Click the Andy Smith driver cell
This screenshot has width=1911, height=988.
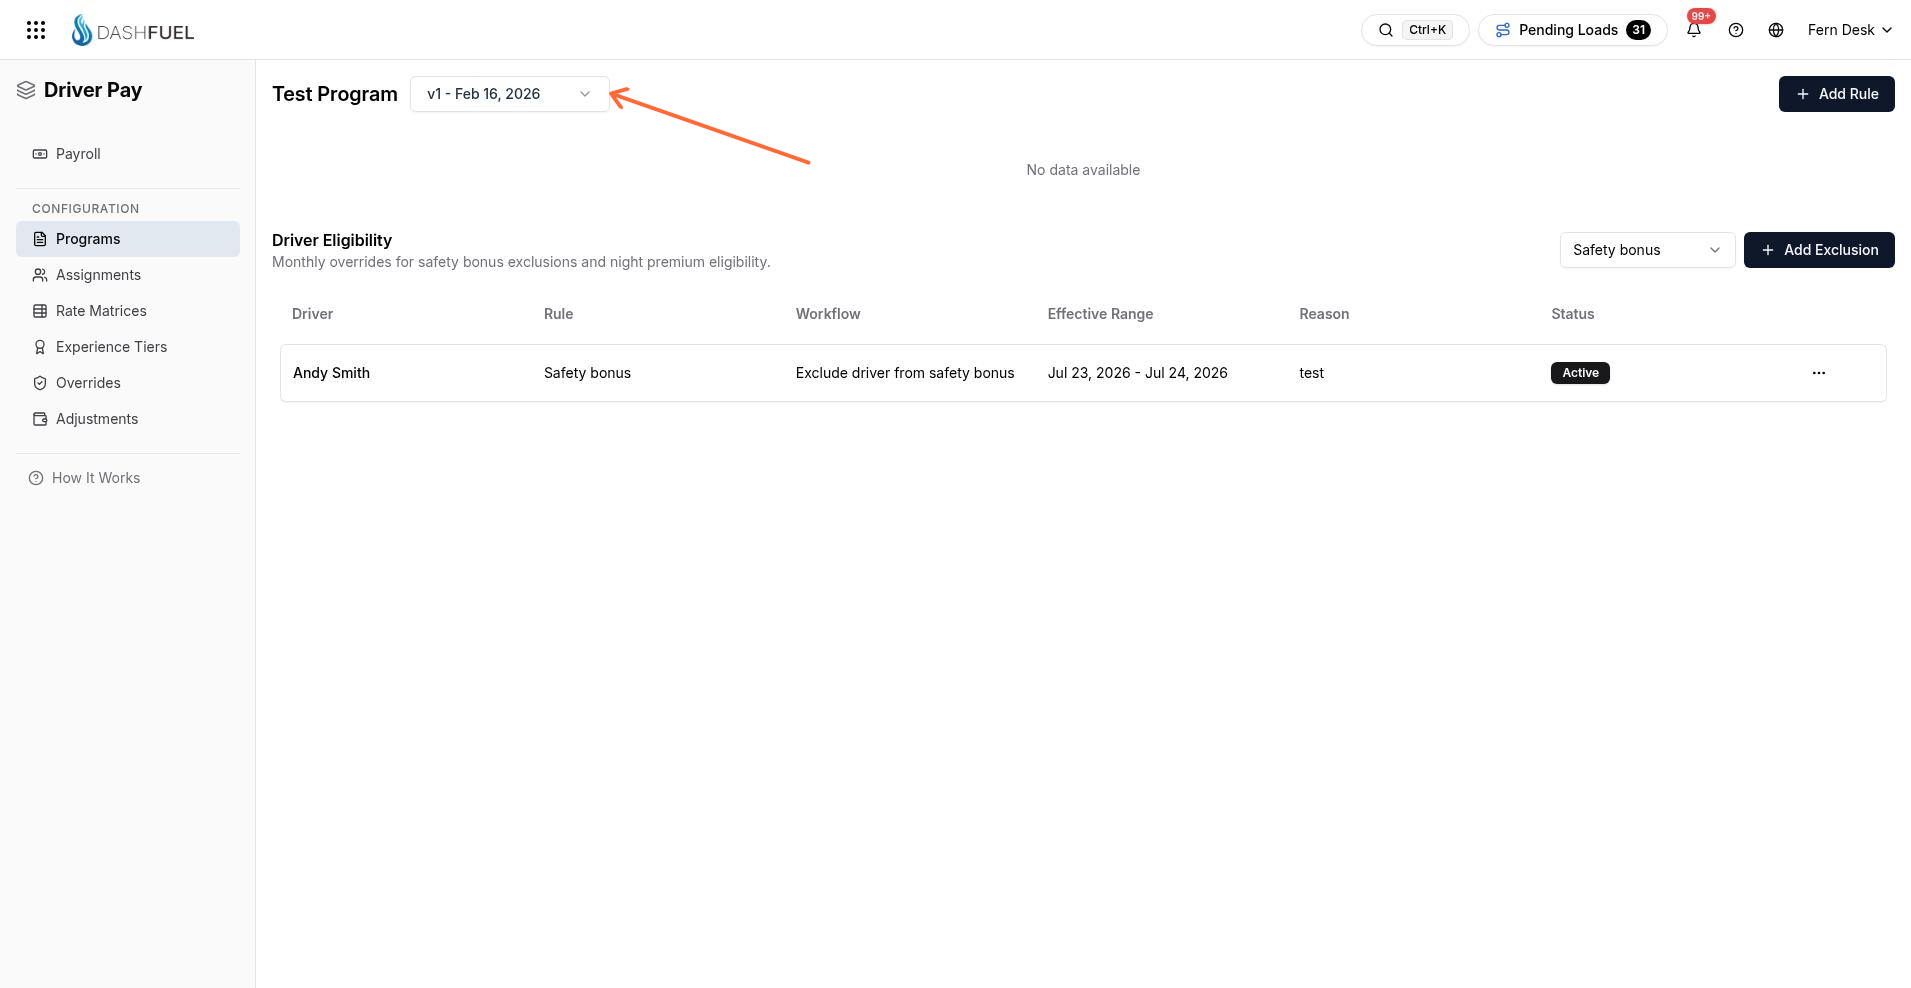[331, 373]
